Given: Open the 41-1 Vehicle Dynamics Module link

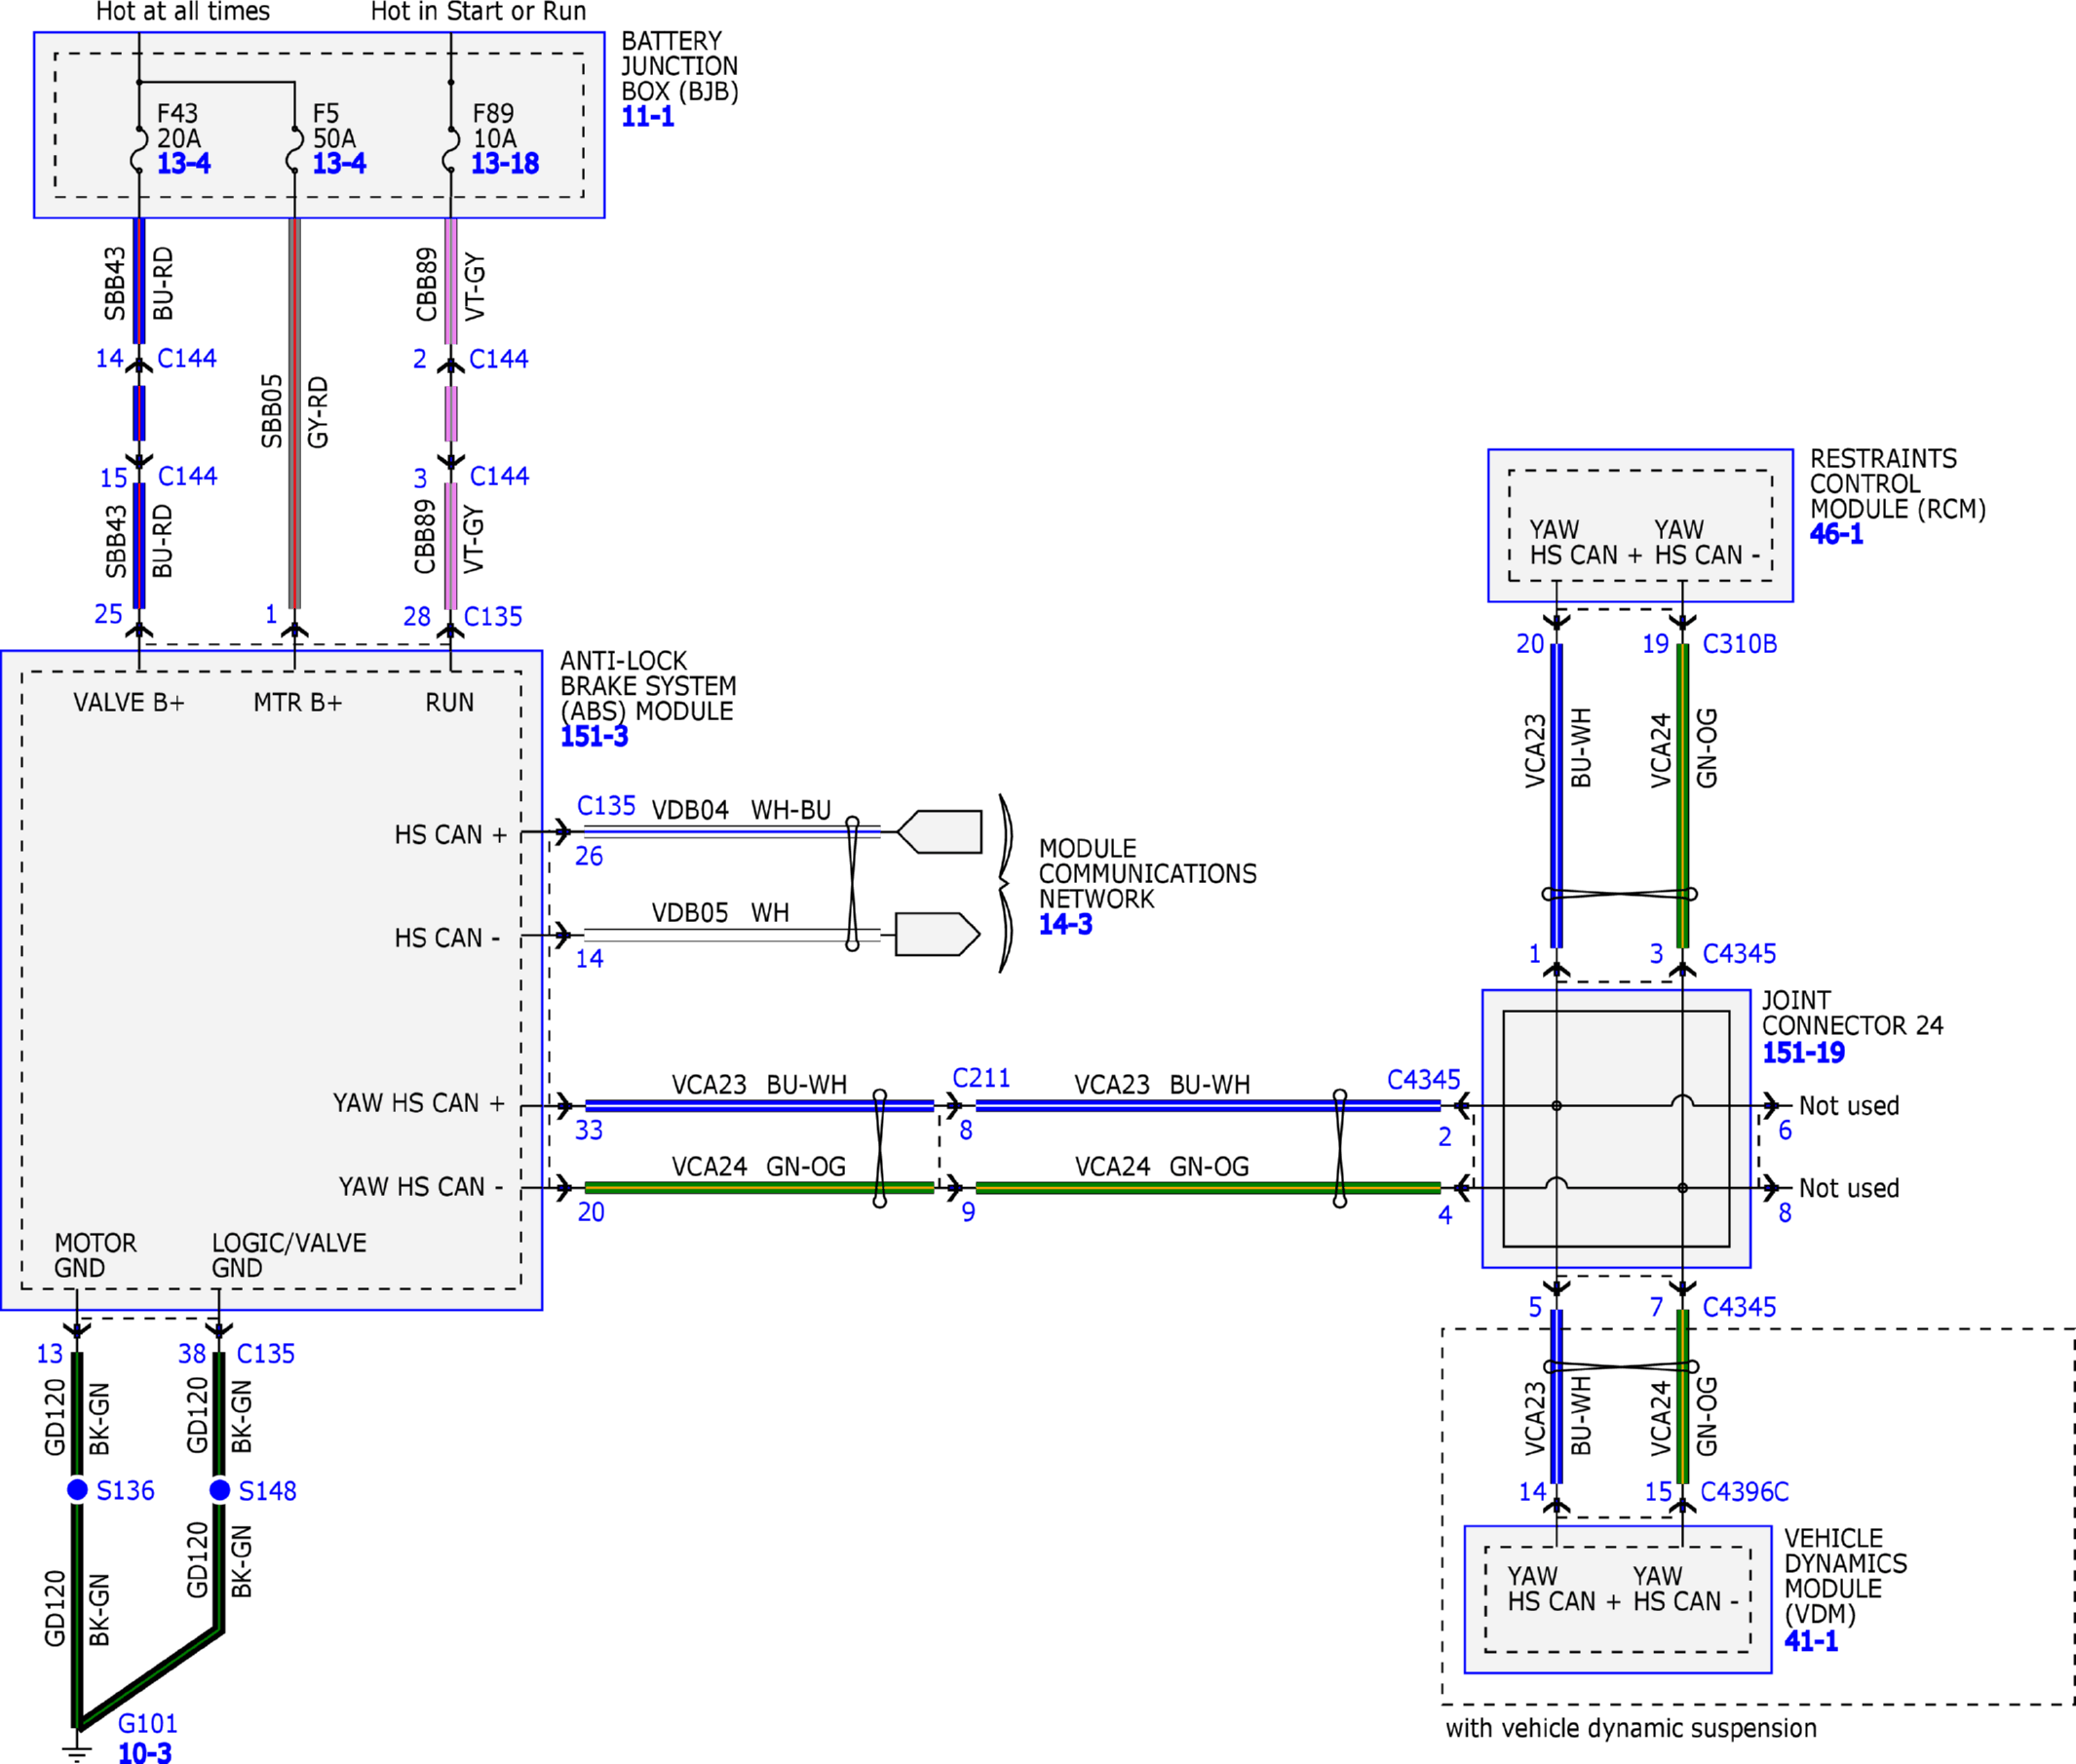Looking at the screenshot, I should [1811, 1640].
